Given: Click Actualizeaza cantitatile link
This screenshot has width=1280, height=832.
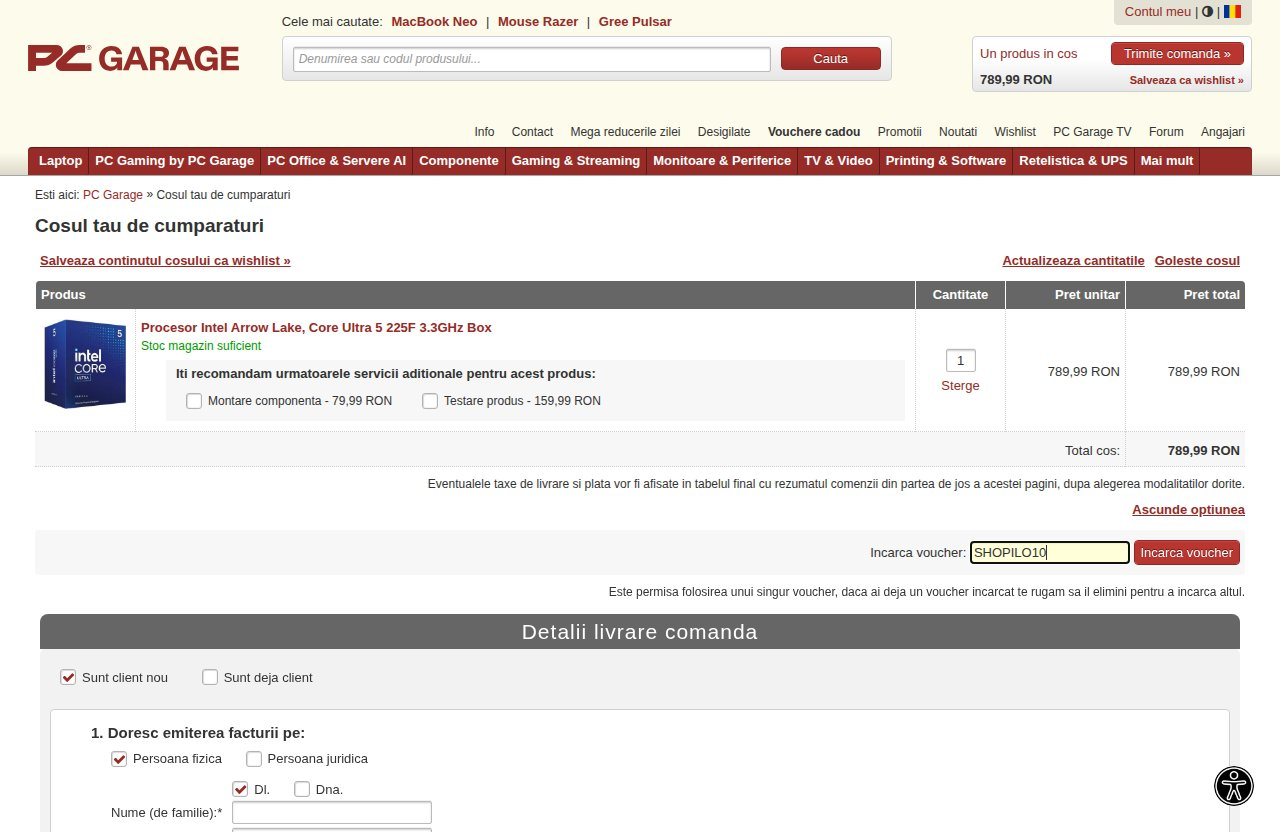Looking at the screenshot, I should (x=1073, y=261).
